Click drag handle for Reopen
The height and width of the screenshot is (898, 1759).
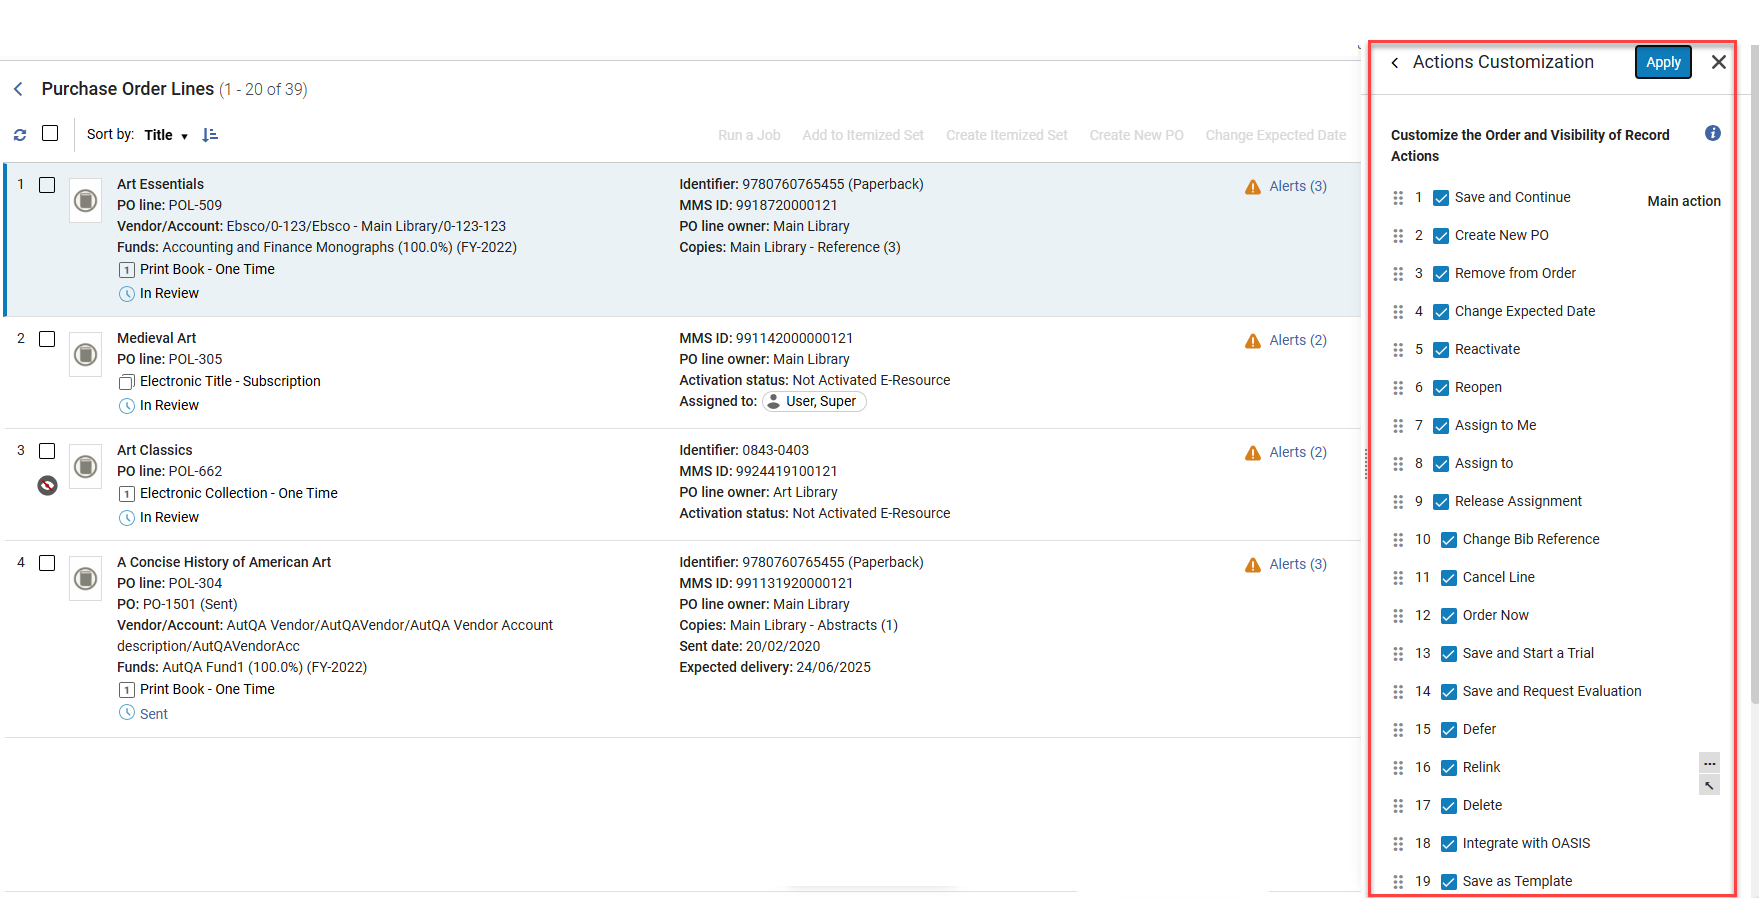(1398, 388)
